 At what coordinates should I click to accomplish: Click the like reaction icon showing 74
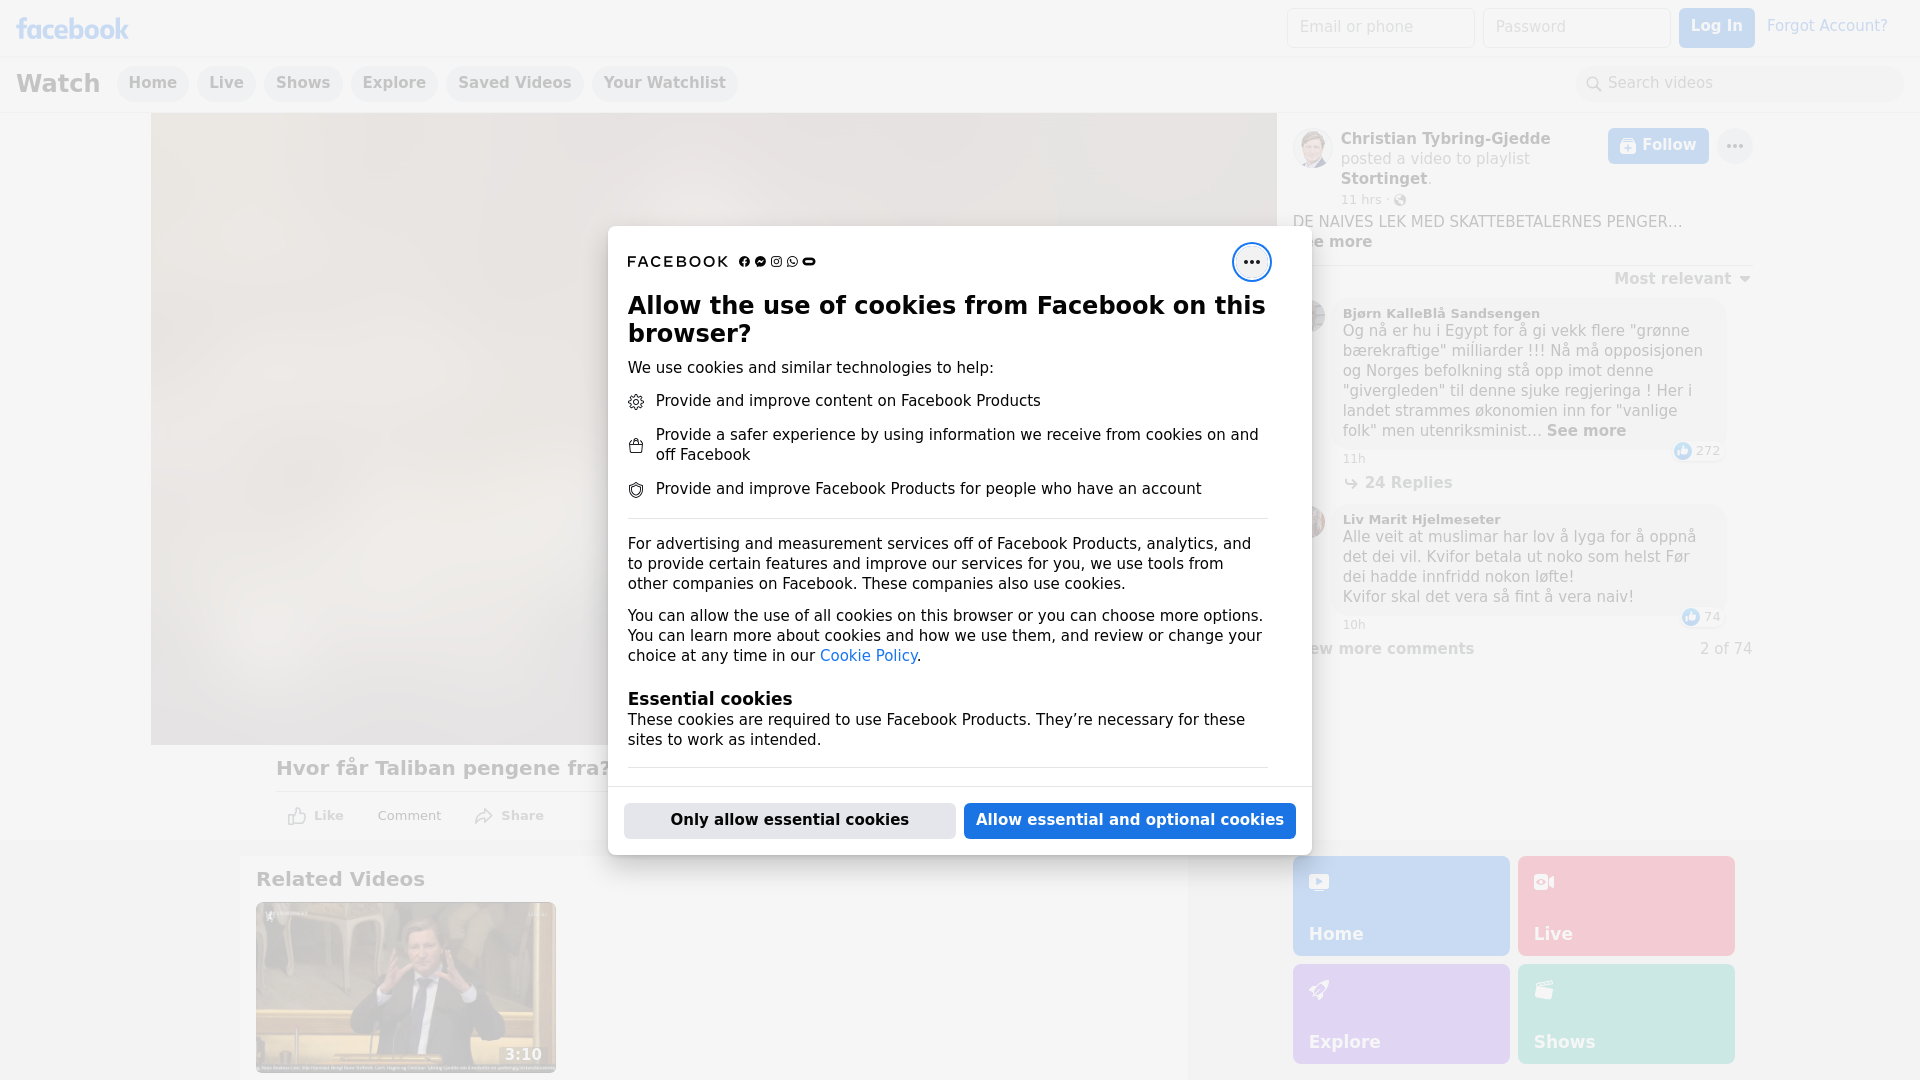click(x=1690, y=617)
